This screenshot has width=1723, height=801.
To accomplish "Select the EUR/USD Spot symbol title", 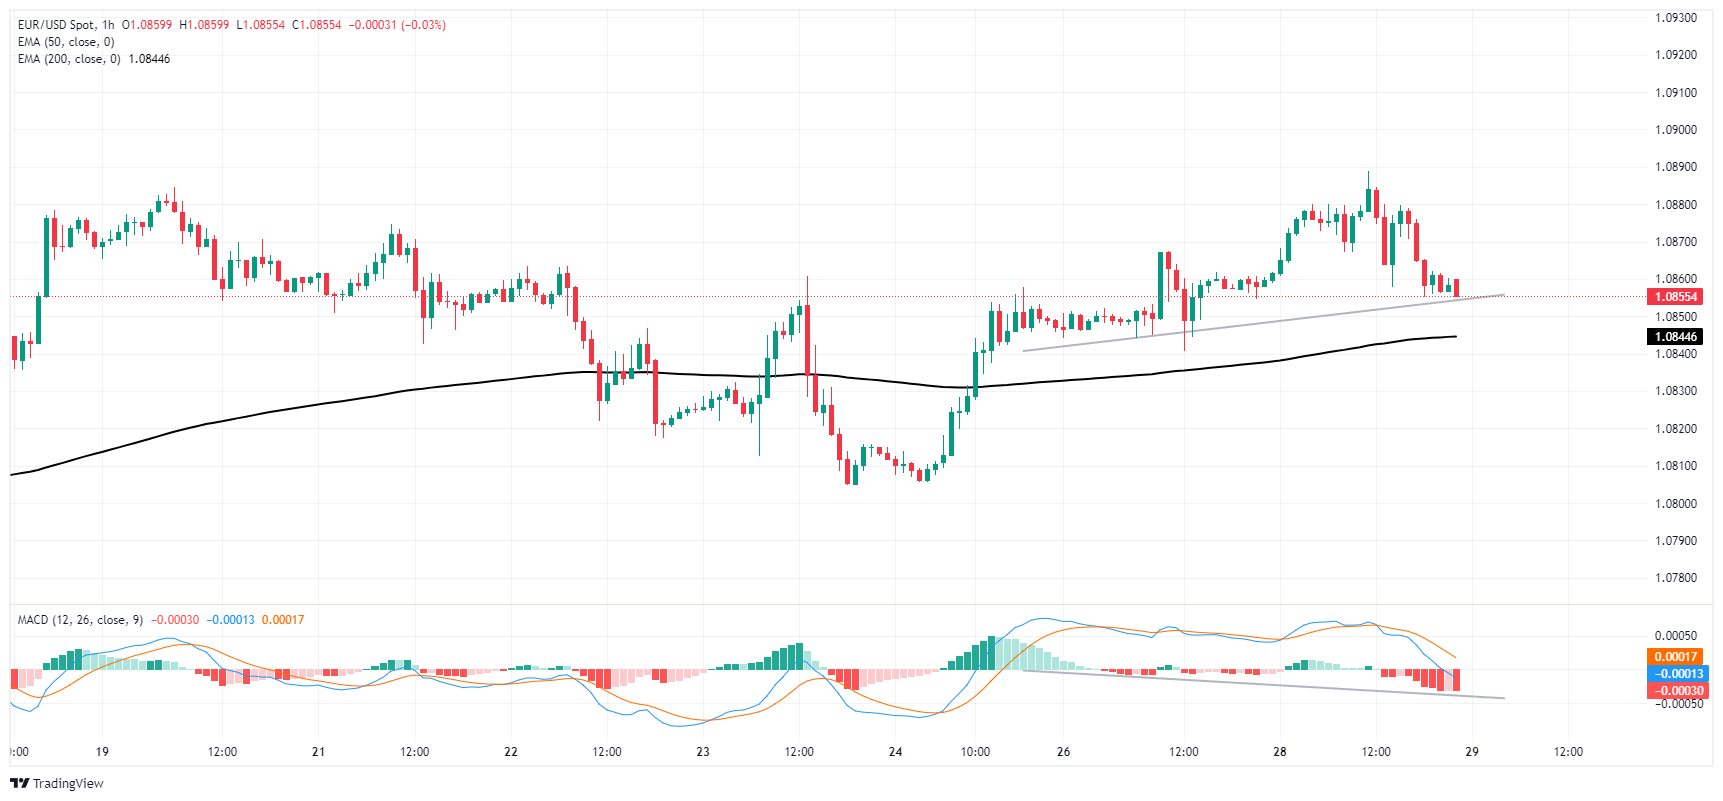I will pyautogui.click(x=57, y=25).
